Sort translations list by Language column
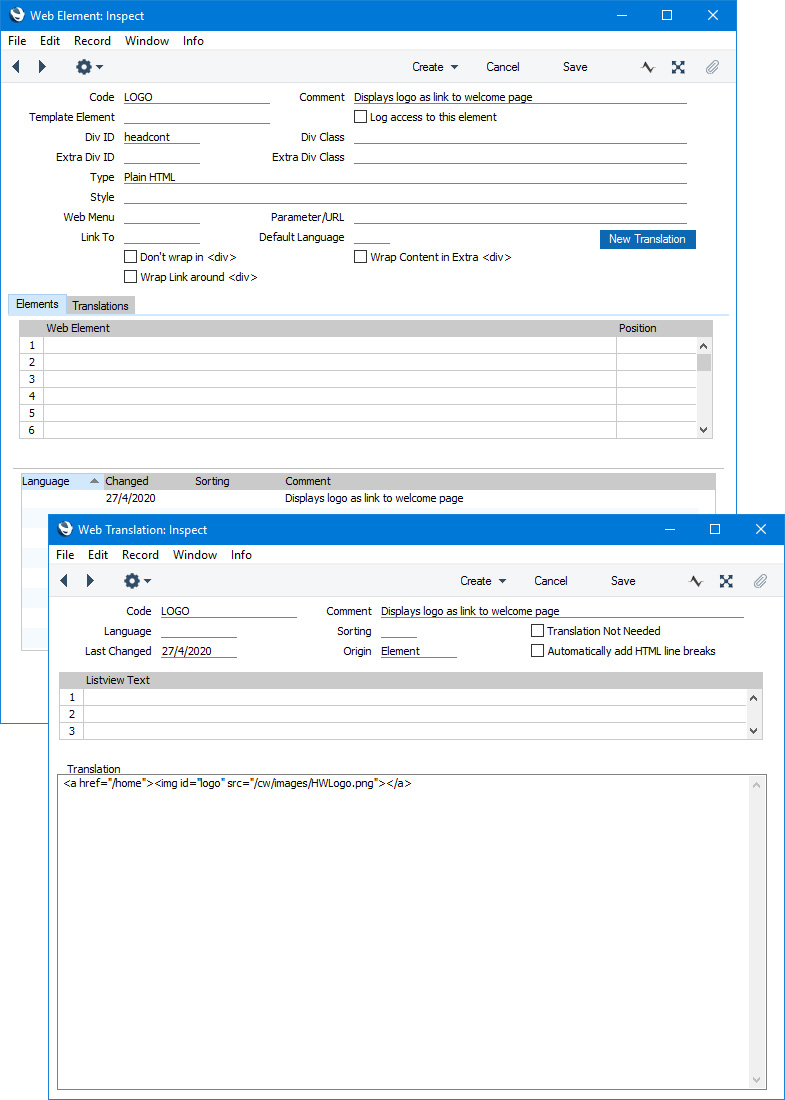 60,481
